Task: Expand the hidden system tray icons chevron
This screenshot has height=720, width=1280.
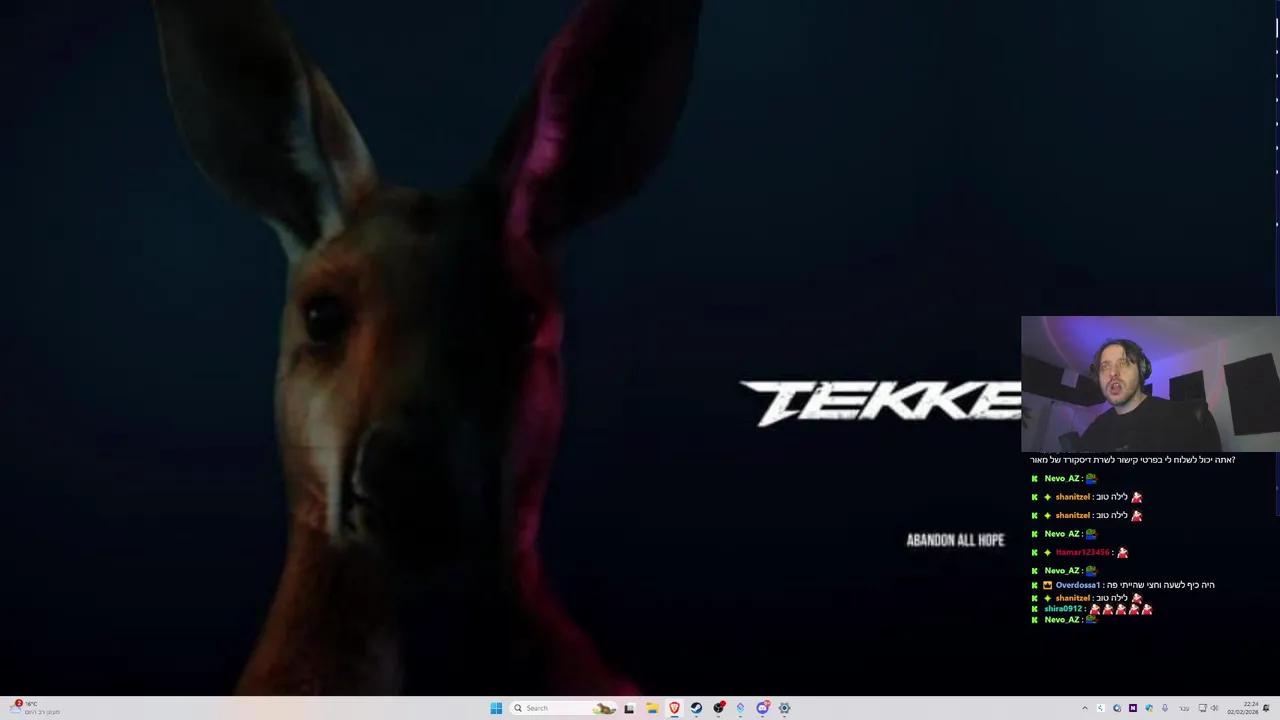Action: [x=1085, y=708]
